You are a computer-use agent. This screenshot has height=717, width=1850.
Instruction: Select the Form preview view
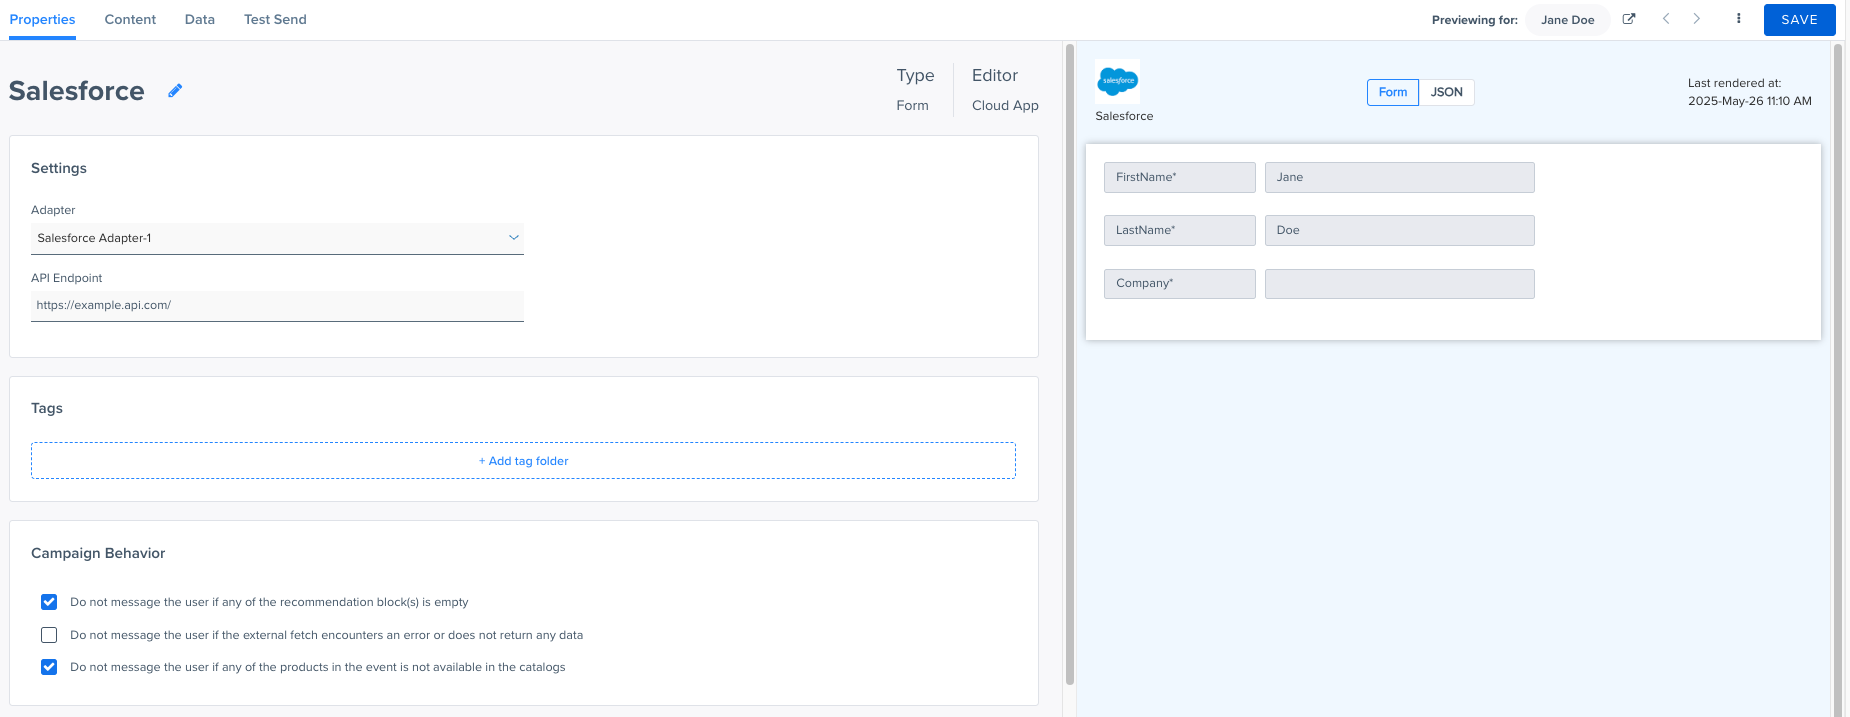[1393, 92]
